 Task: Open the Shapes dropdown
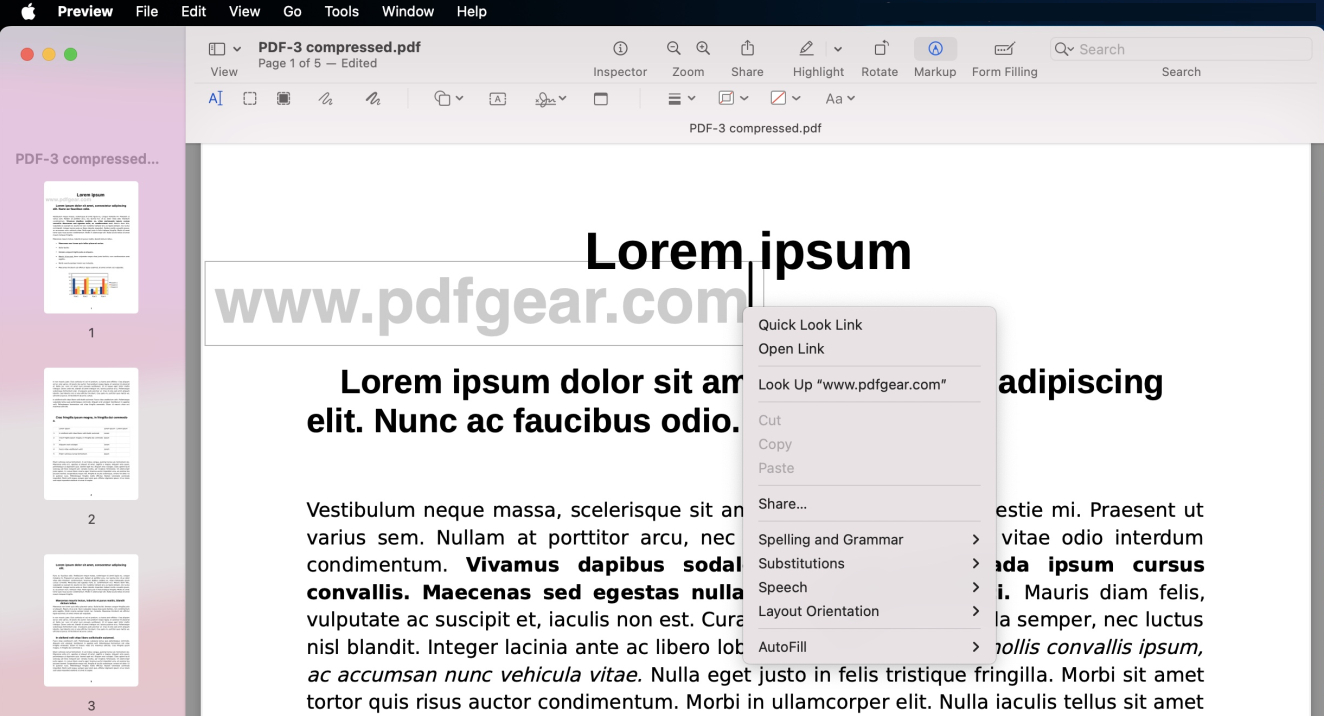(x=447, y=98)
